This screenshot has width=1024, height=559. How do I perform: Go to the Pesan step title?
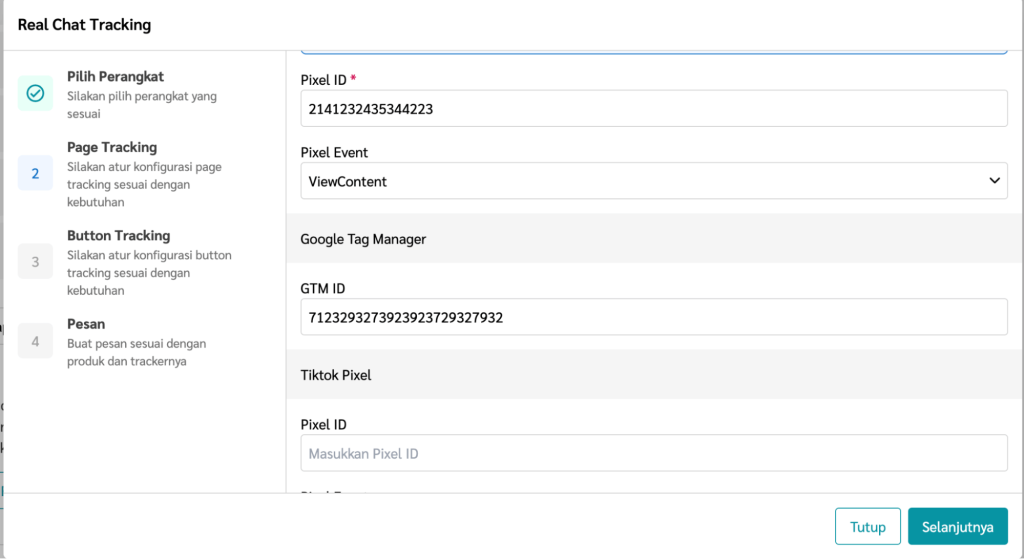(x=86, y=324)
